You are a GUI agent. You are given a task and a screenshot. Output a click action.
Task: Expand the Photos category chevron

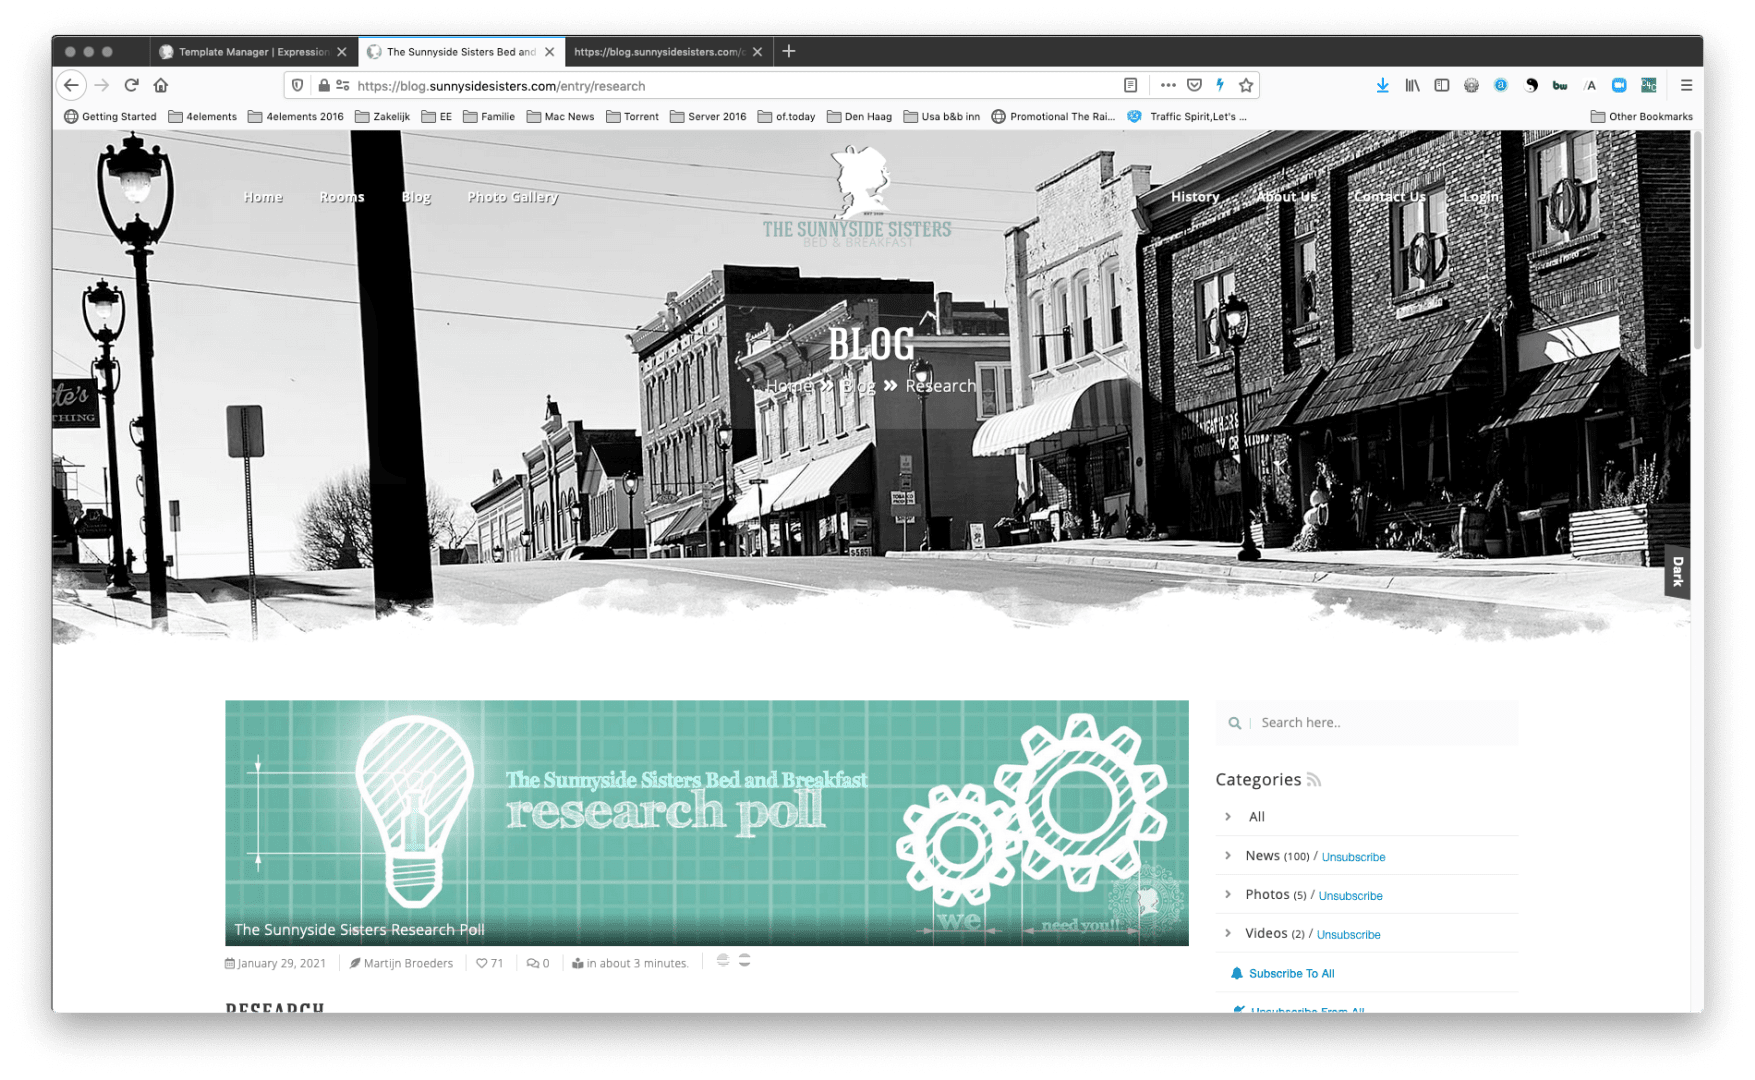1228,894
